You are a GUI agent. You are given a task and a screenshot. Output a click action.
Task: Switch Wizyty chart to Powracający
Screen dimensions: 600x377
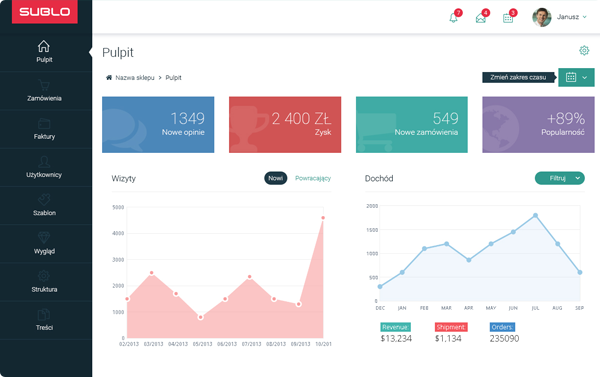coord(313,178)
